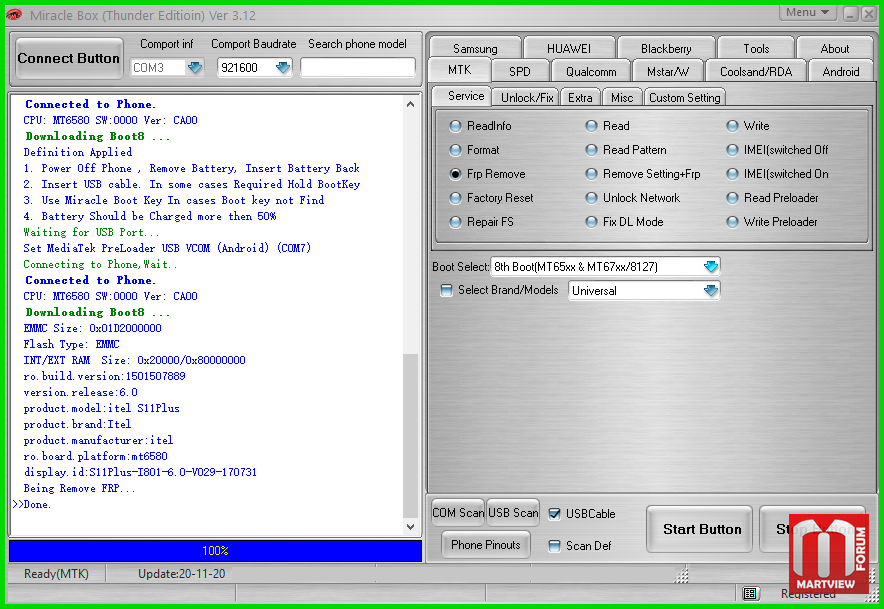Select the Factory Reset radio option

click(455, 198)
